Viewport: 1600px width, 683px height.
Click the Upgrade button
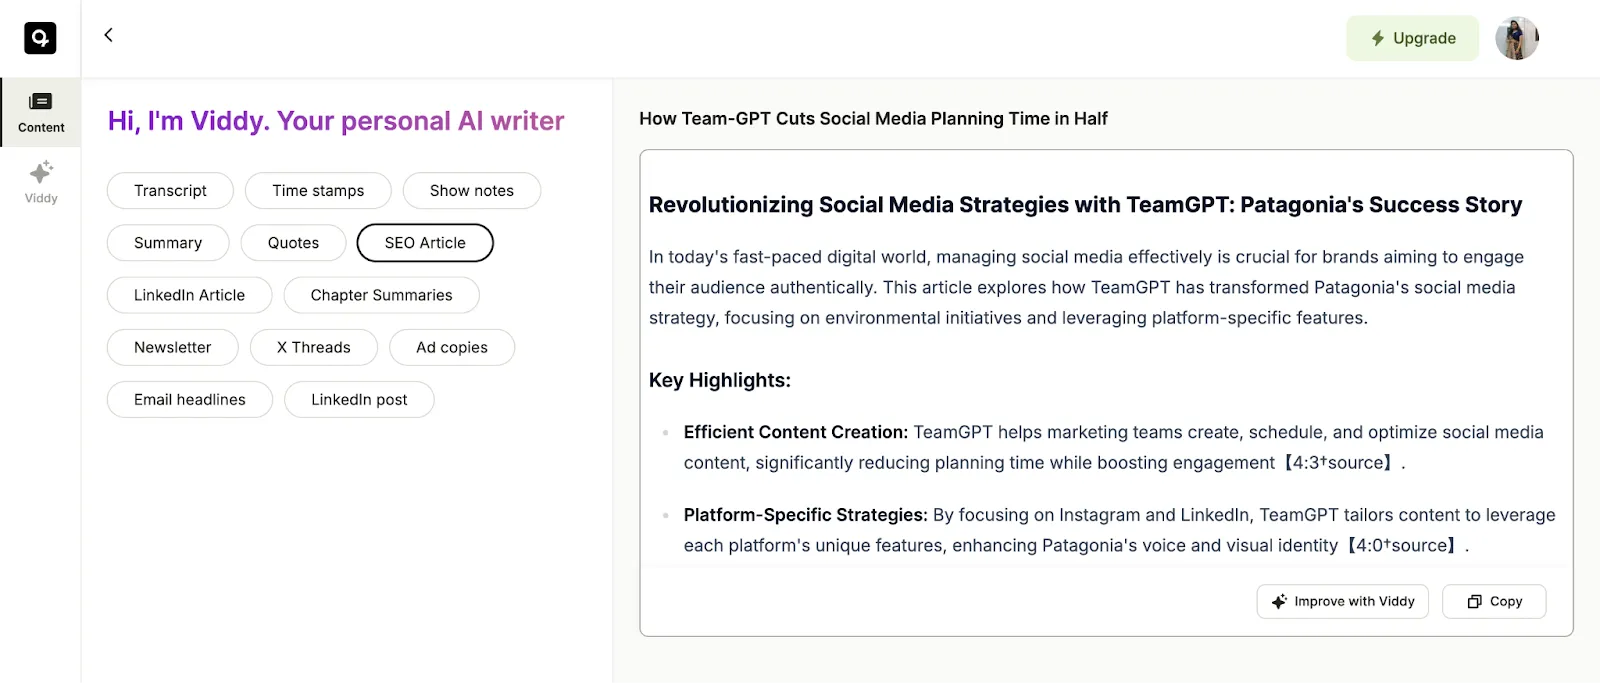click(1412, 38)
